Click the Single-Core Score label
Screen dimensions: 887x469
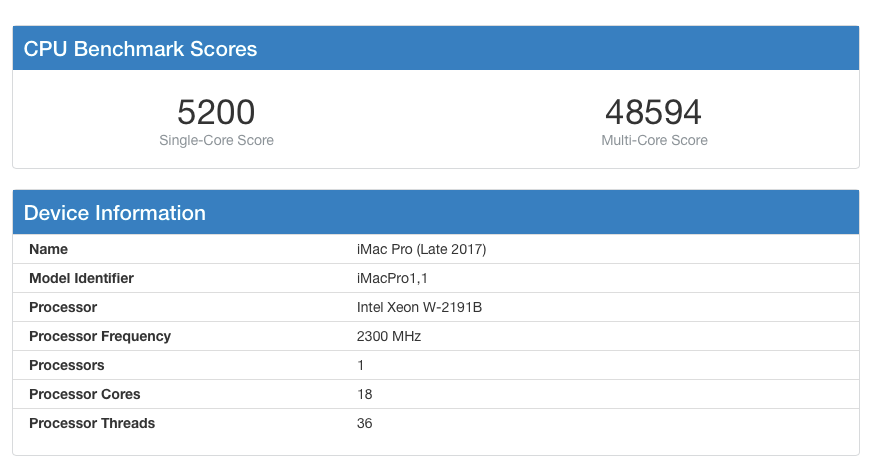tap(216, 140)
